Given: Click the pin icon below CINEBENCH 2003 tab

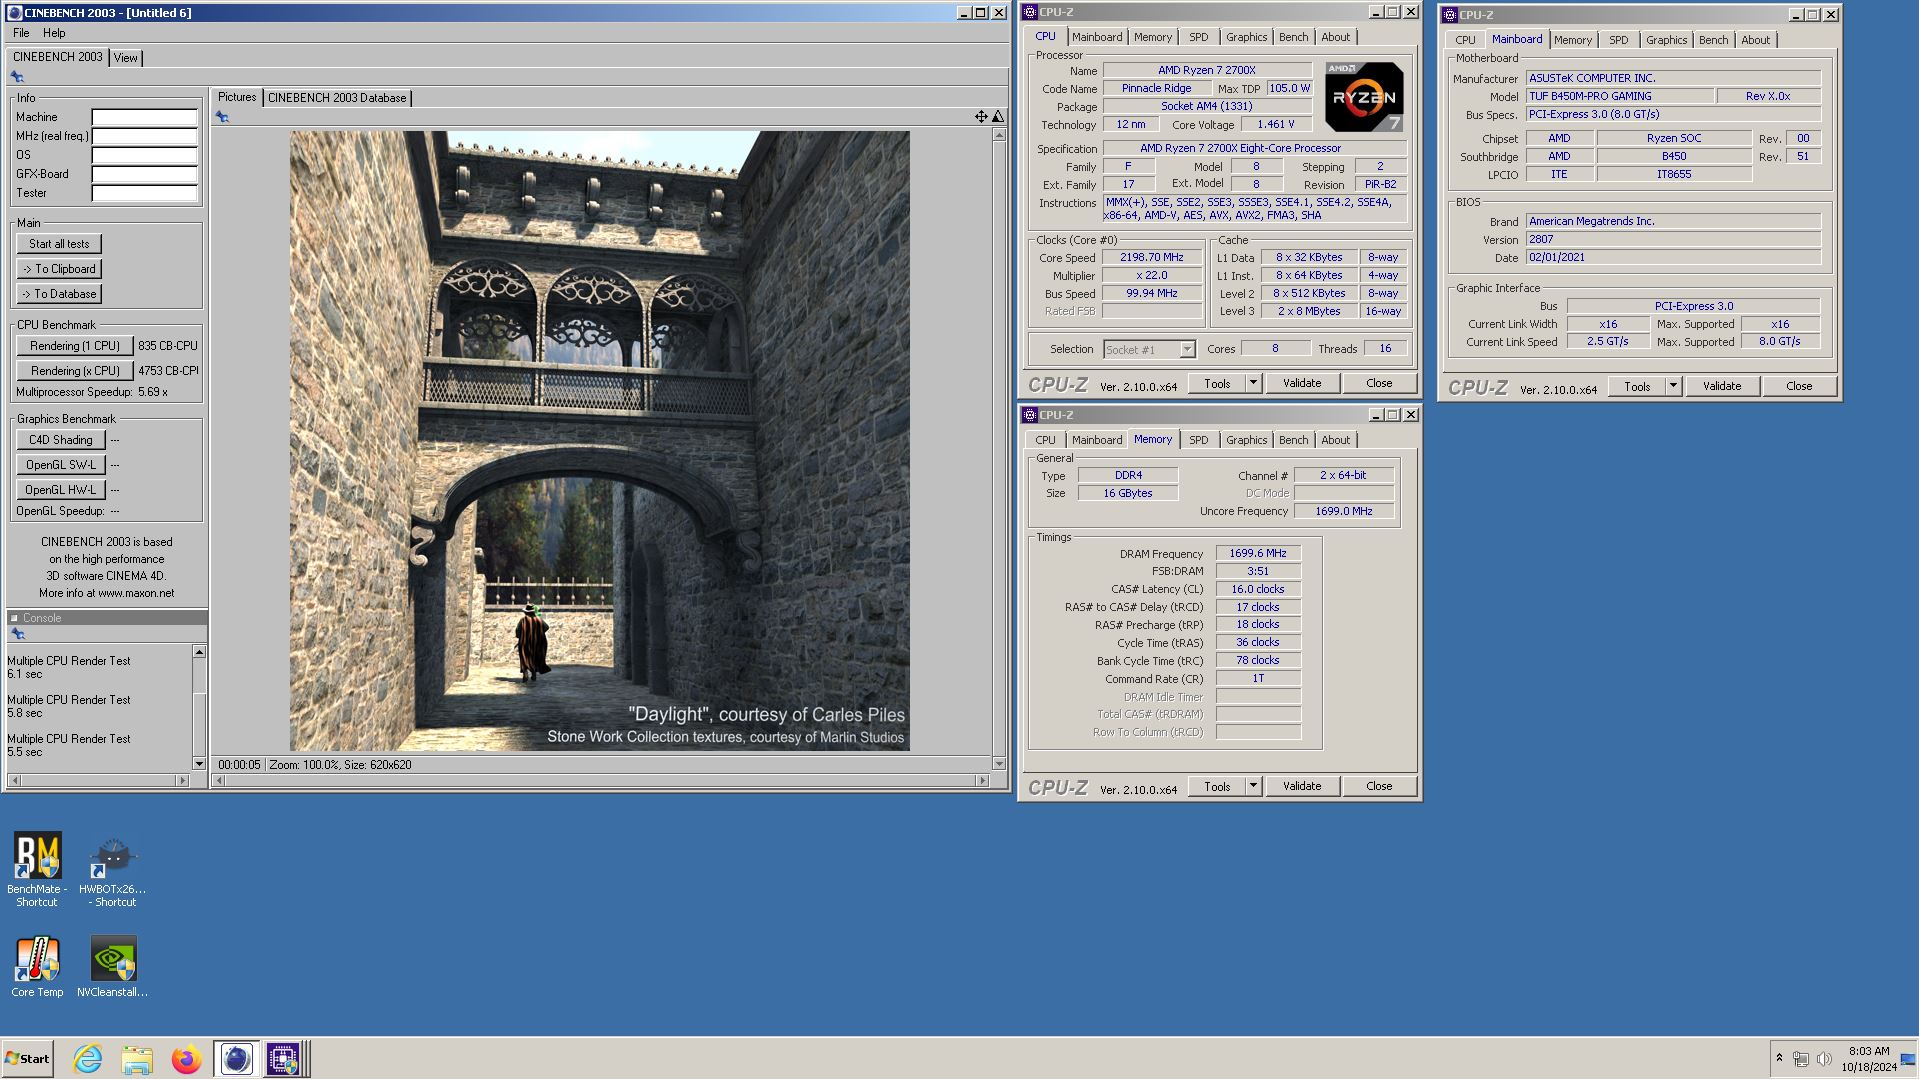Looking at the screenshot, I should point(17,77).
